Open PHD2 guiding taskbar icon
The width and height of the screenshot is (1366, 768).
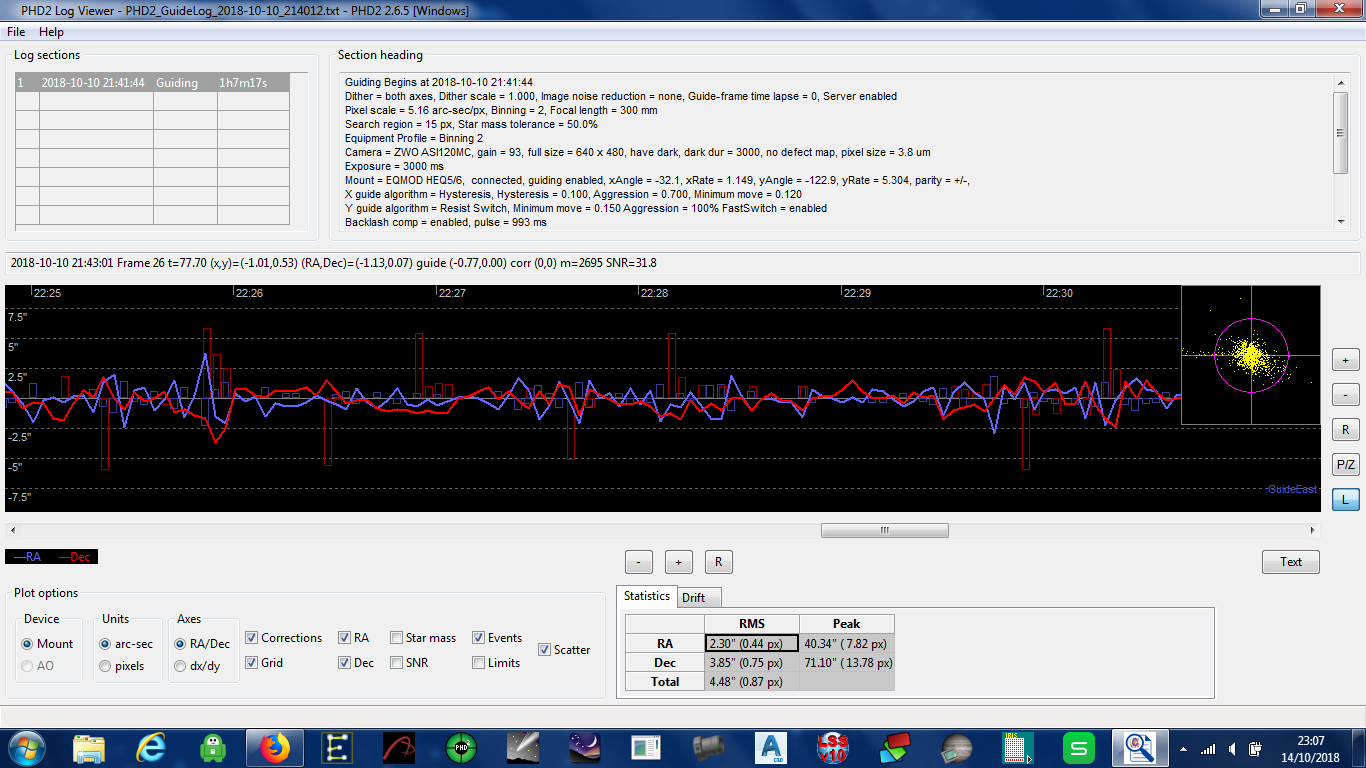(x=461, y=748)
